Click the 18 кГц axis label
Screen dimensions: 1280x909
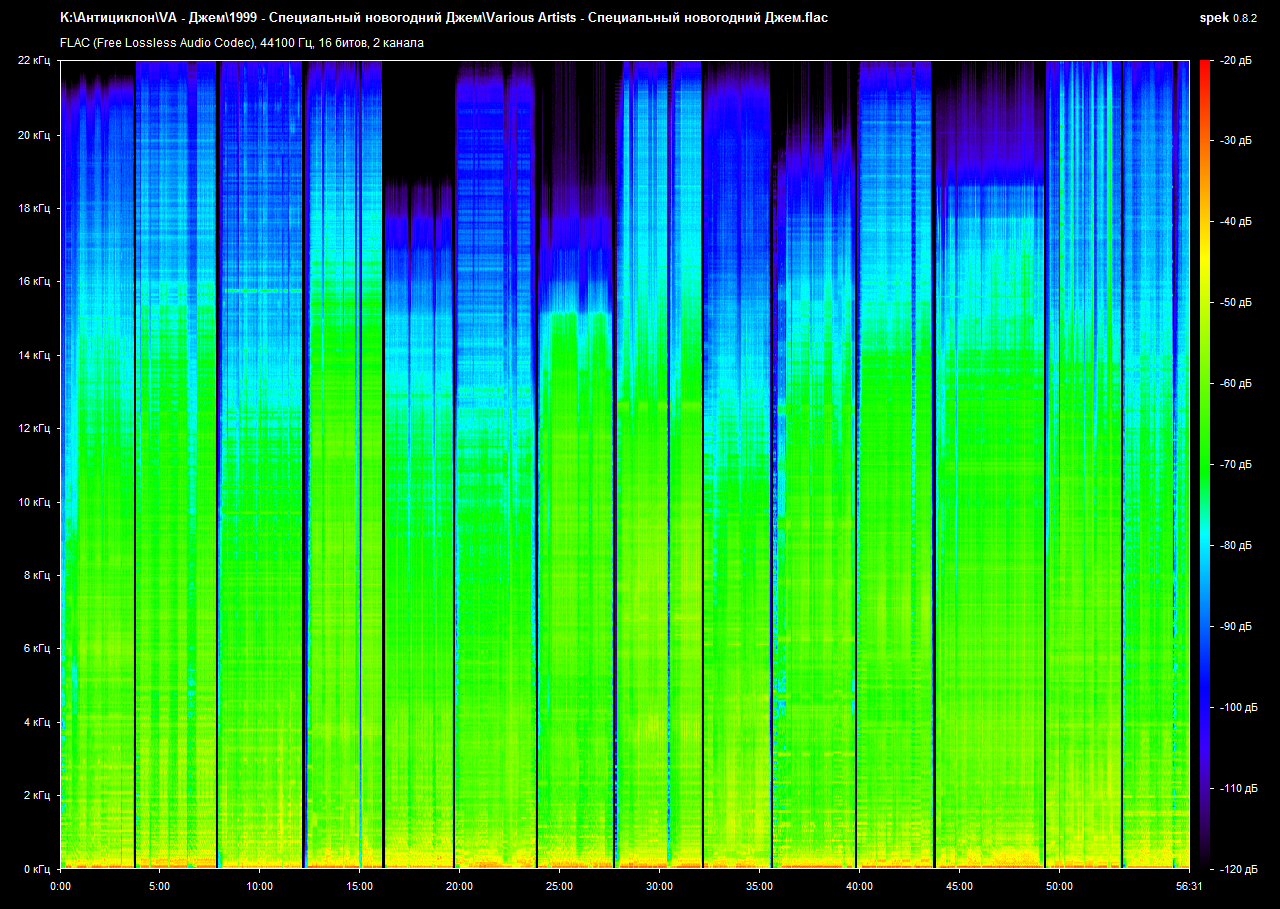34,208
